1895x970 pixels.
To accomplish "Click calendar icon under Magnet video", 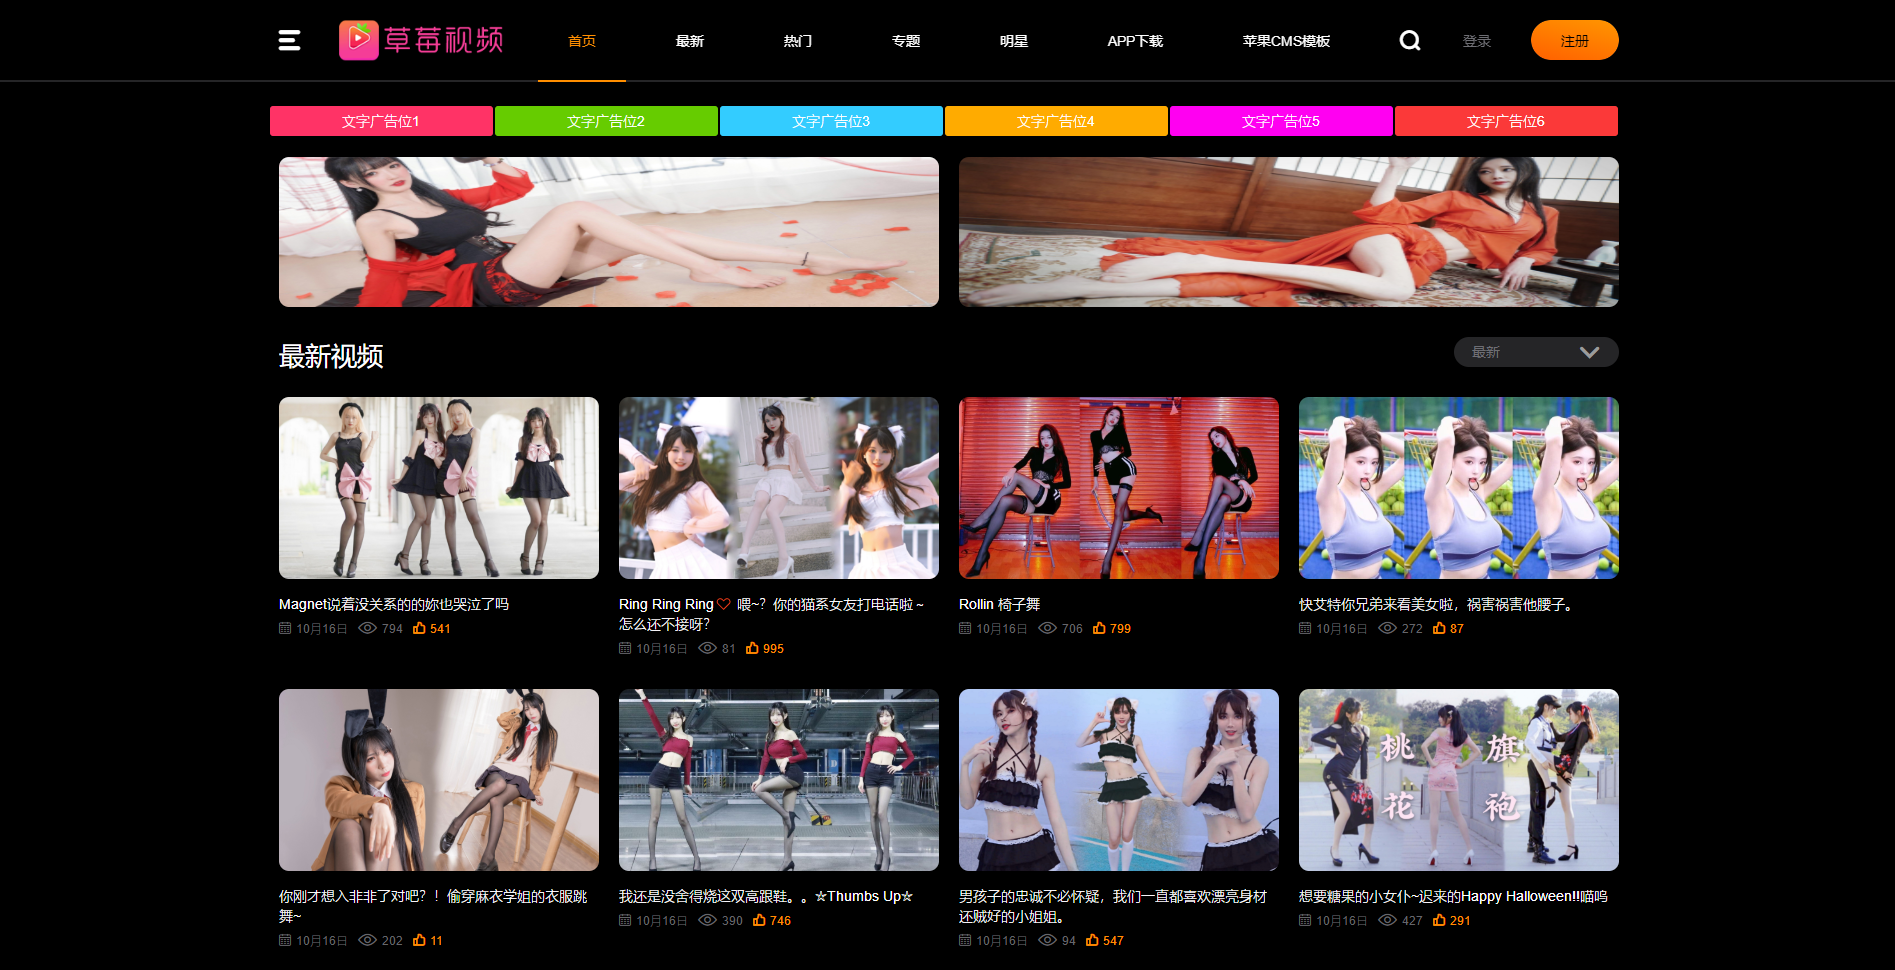I will click(285, 628).
